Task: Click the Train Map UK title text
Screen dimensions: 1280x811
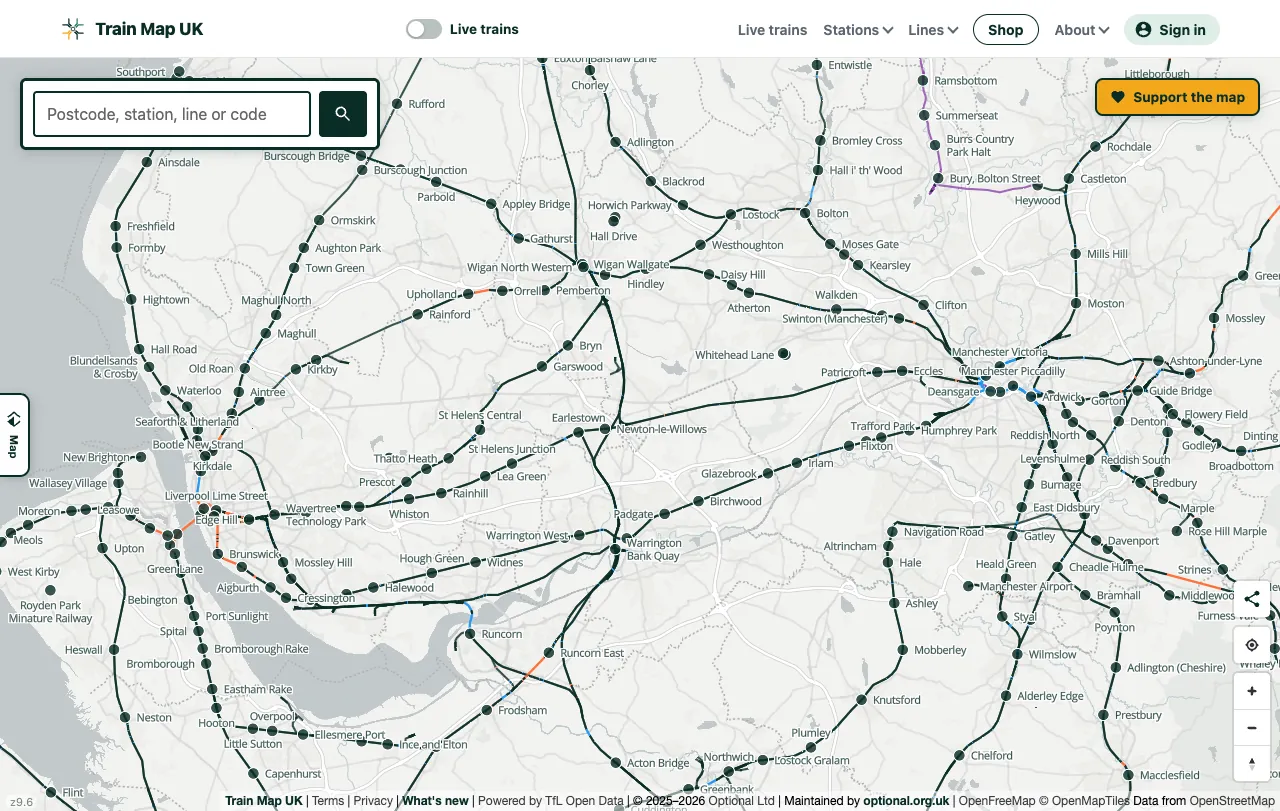Action: click(149, 29)
